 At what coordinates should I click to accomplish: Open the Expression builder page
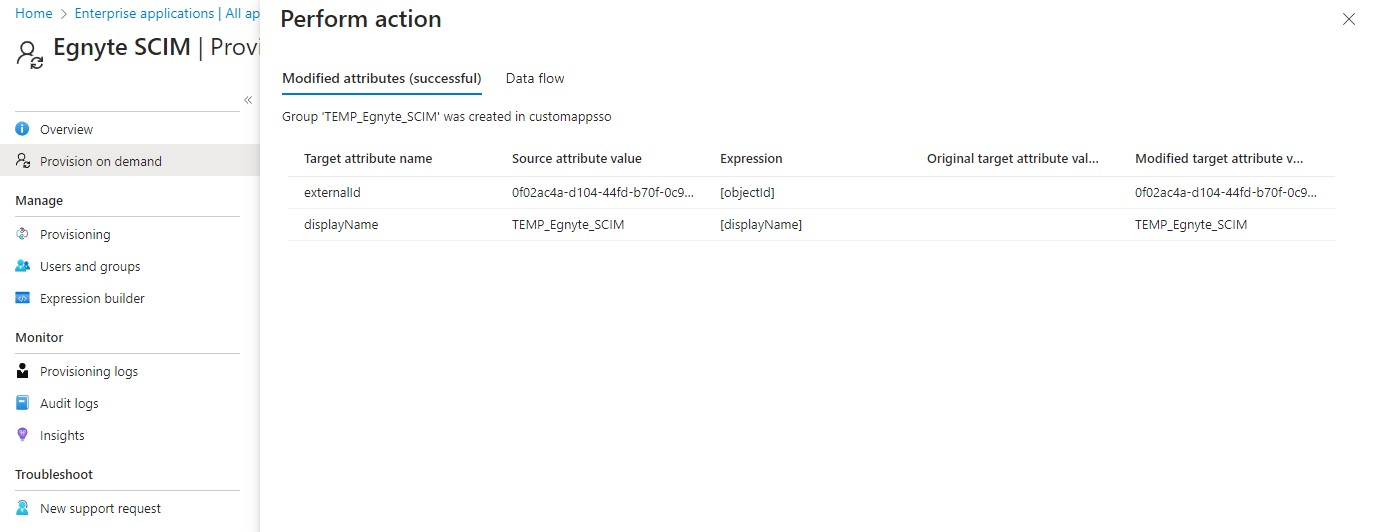point(92,298)
